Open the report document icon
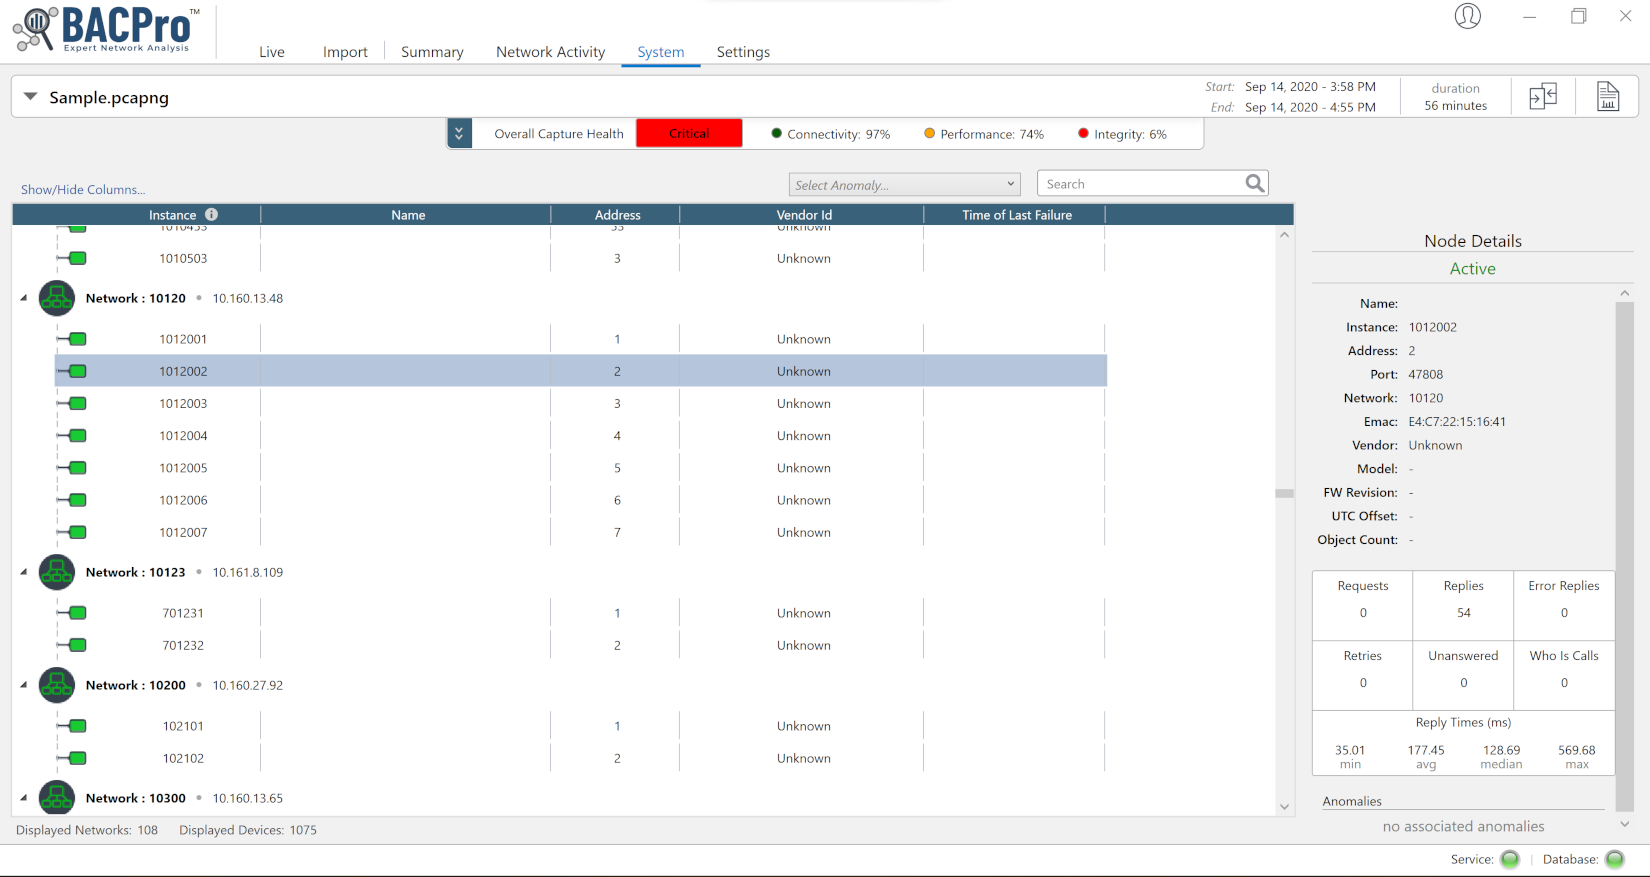This screenshot has height=877, width=1650. click(1607, 96)
